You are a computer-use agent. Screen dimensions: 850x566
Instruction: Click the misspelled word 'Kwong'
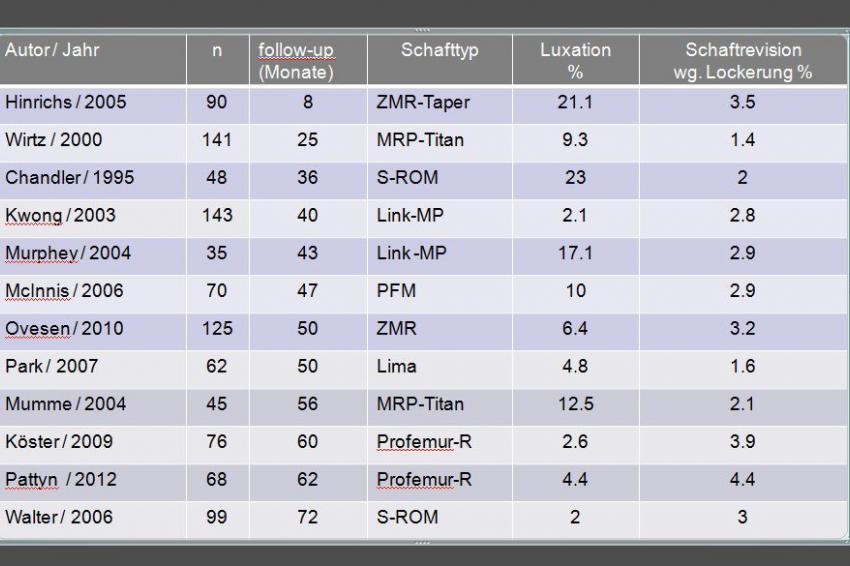pyautogui.click(x=34, y=216)
